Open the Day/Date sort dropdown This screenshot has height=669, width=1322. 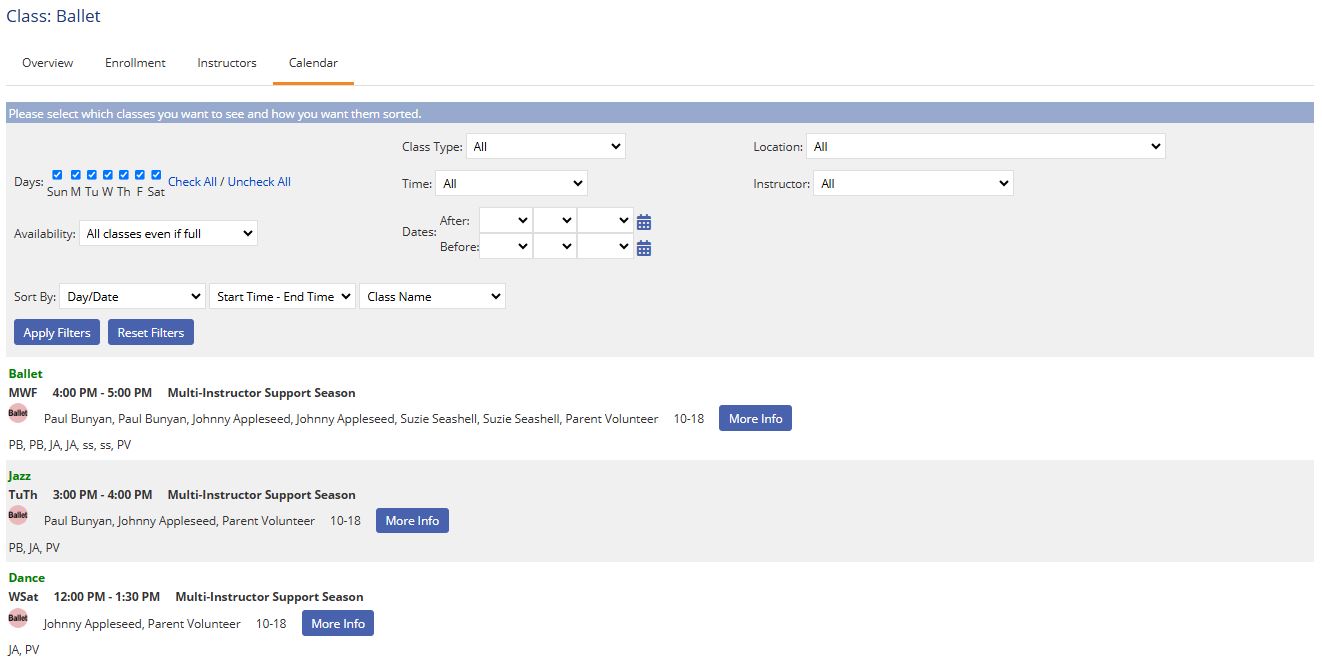pos(132,297)
